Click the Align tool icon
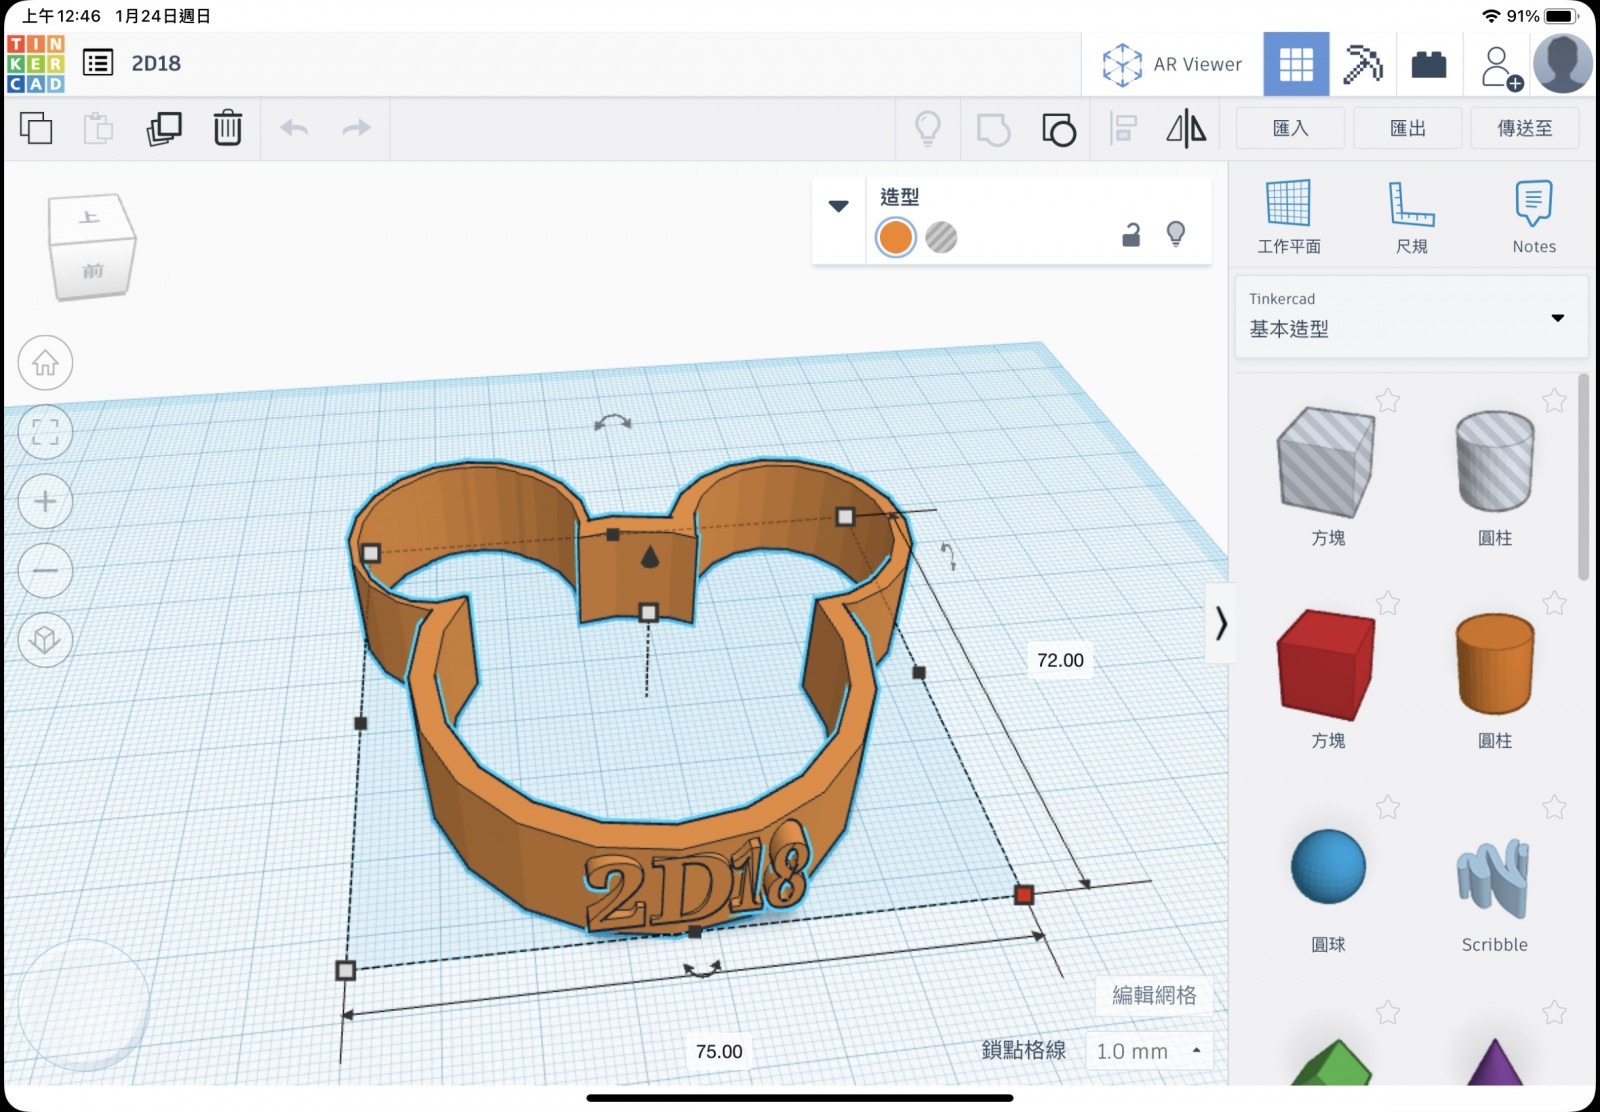Viewport: 1600px width, 1112px height. pyautogui.click(x=1124, y=128)
